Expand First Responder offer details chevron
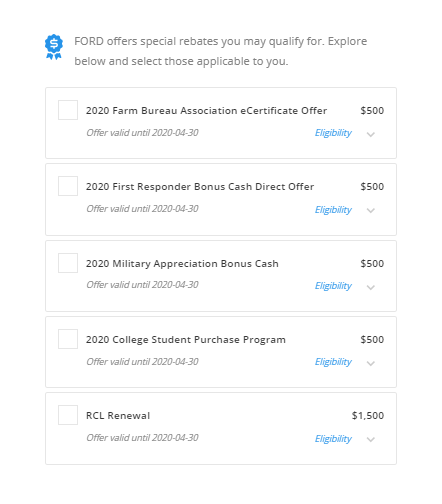The height and width of the screenshot is (504, 442). coord(371,210)
